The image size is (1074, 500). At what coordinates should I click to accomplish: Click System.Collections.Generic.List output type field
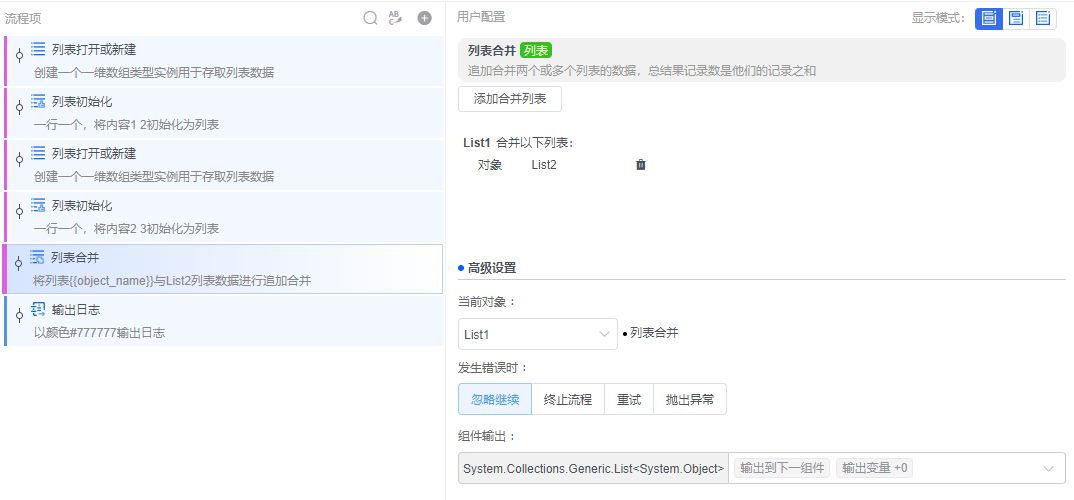tap(593, 468)
